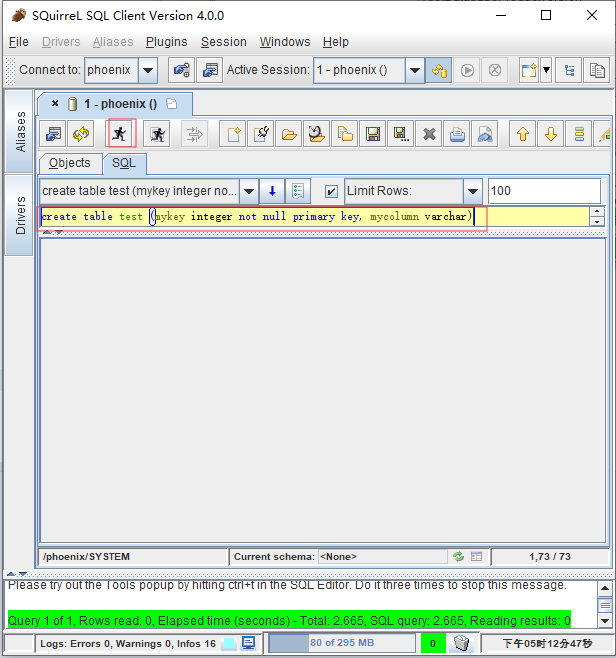Click the garbage collection trash icon
The width and height of the screenshot is (616, 658).
[x=461, y=643]
